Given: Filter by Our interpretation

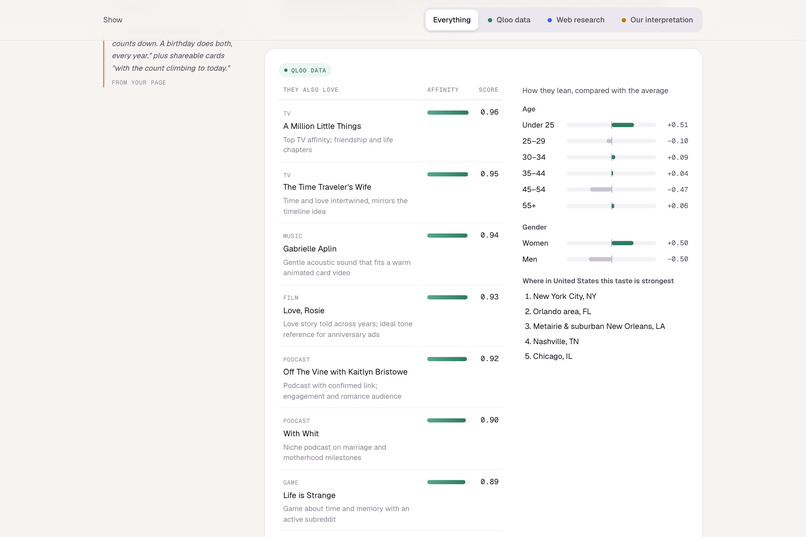Looking at the screenshot, I should click(x=656, y=20).
